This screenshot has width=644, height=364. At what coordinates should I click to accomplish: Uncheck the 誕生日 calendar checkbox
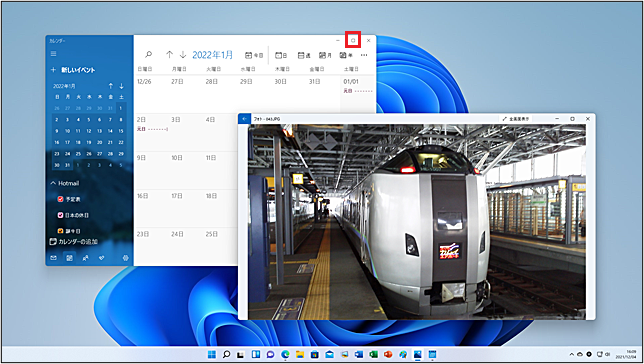coord(60,230)
